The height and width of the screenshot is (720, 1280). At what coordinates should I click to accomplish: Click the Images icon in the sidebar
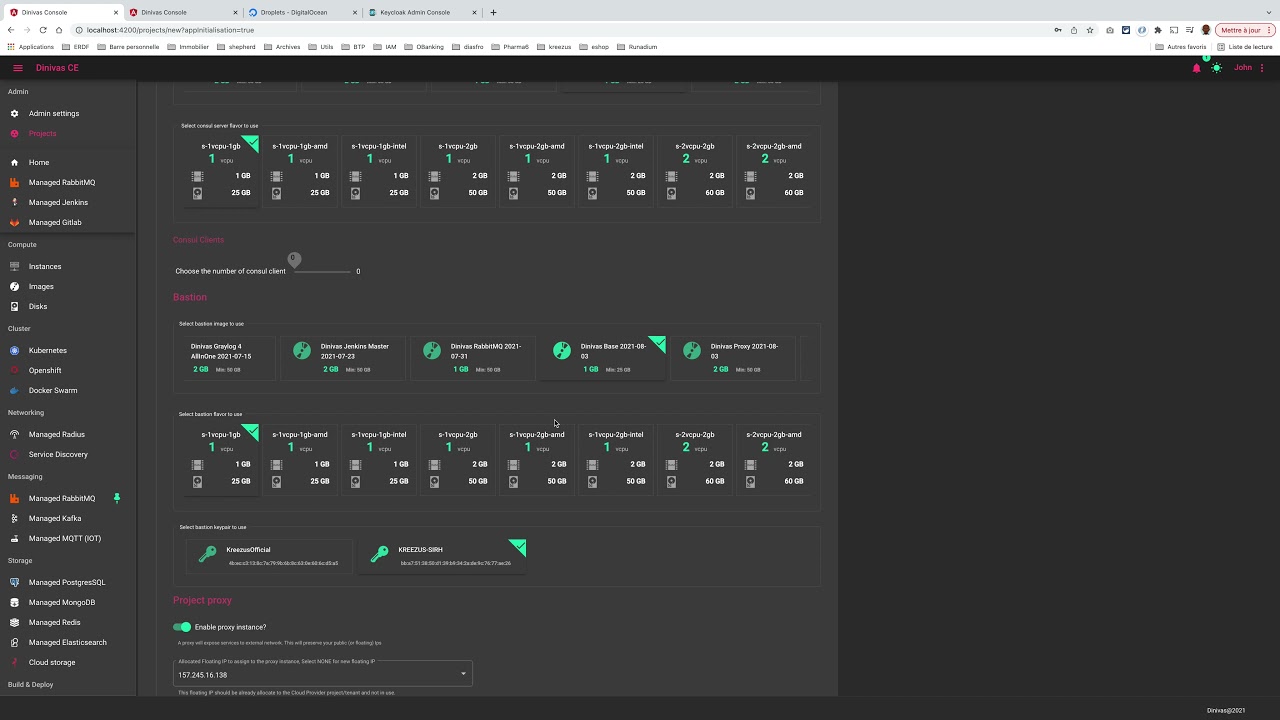click(15, 286)
